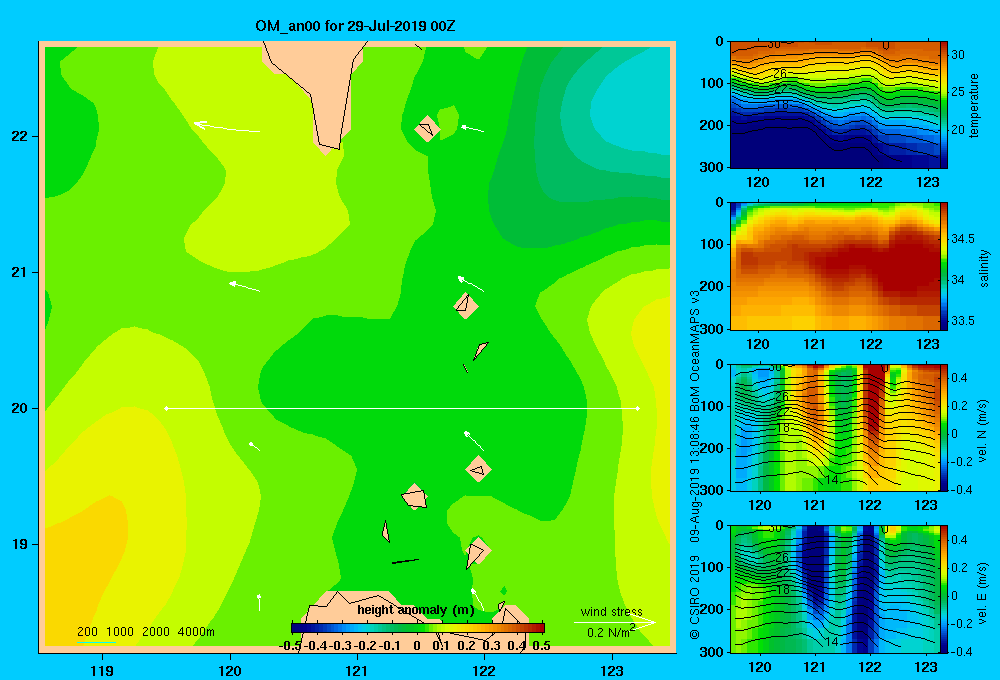
Task: Select the '200 1000 2000 4000m' depth legend
Action: coord(145,632)
